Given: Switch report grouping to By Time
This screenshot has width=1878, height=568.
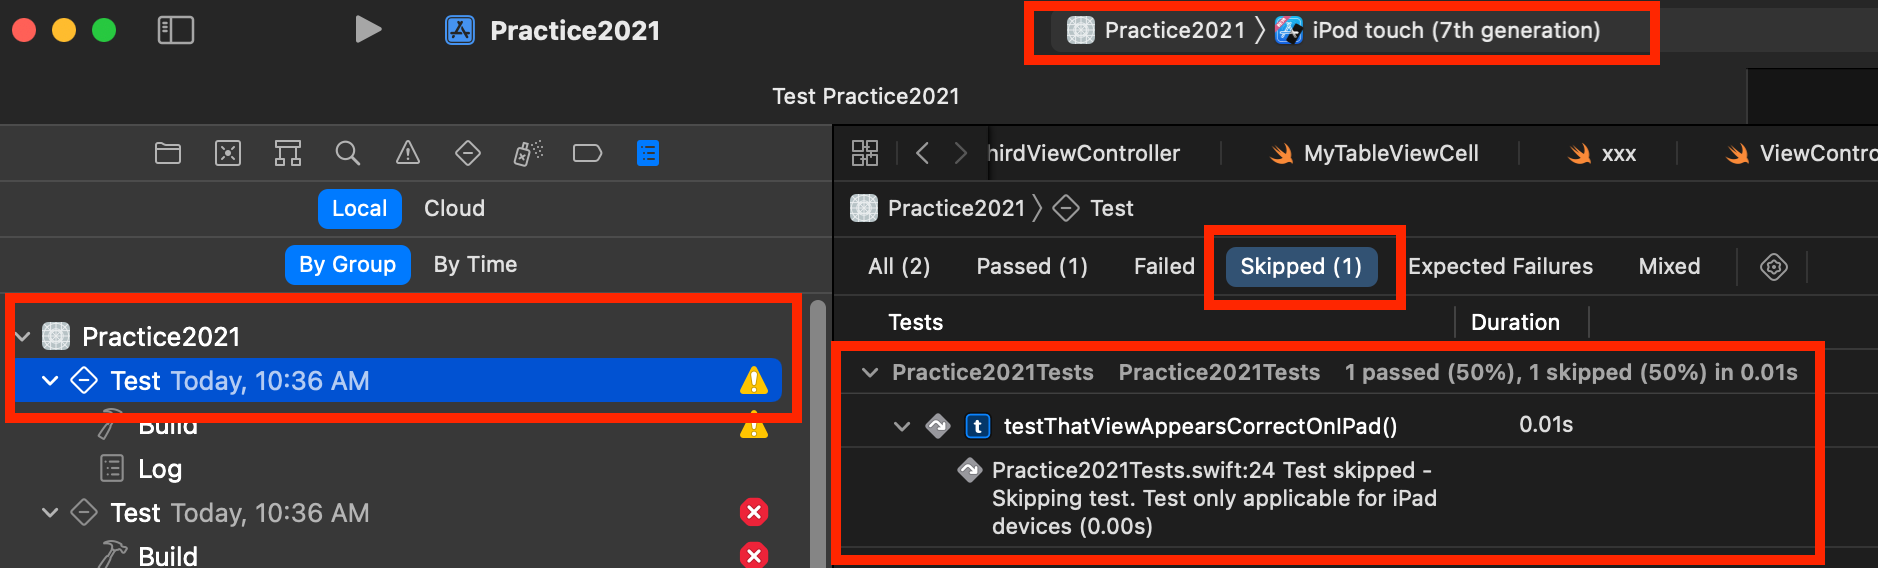Looking at the screenshot, I should (475, 264).
